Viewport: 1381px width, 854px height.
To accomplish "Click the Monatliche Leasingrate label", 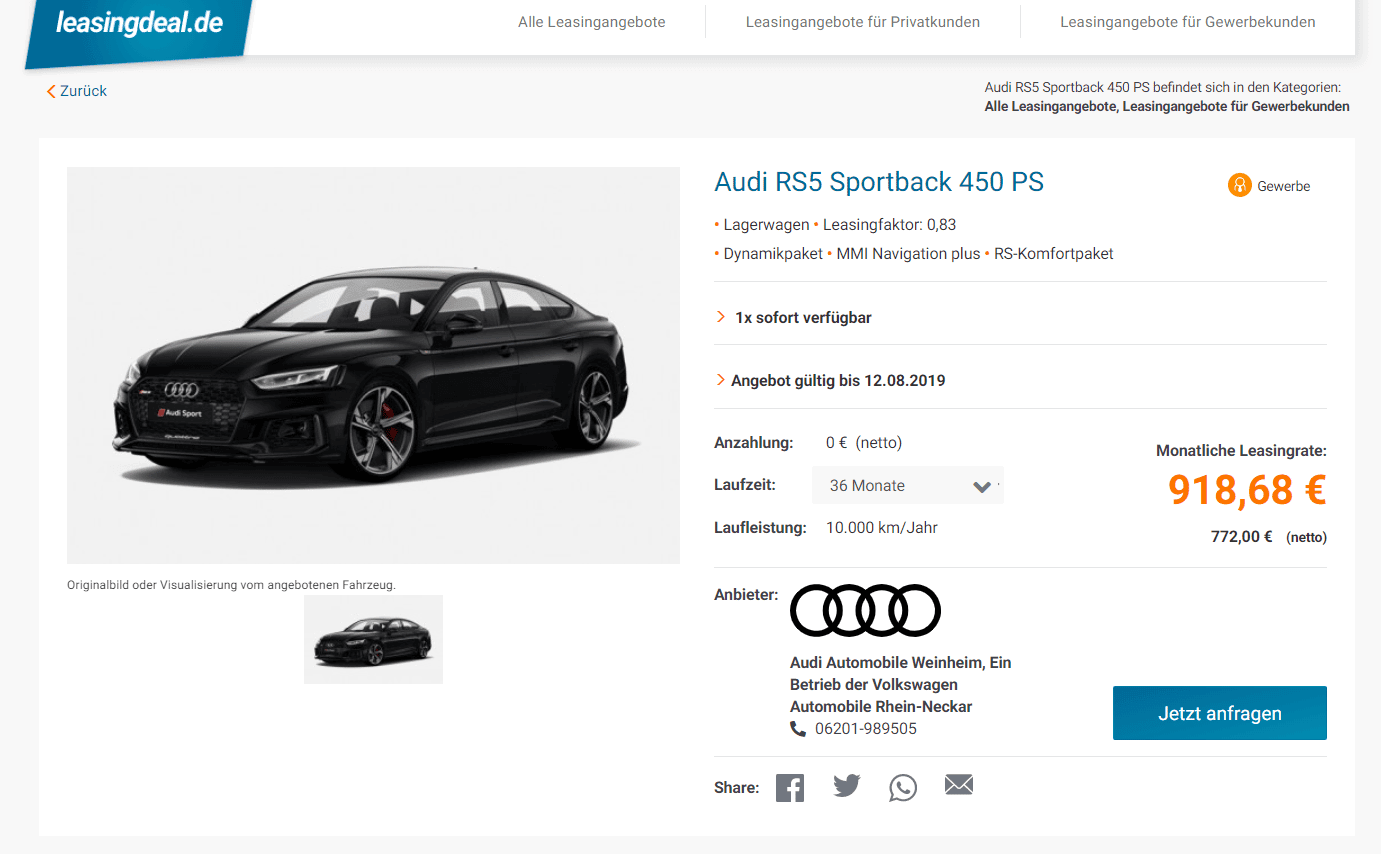I will 1241,451.
